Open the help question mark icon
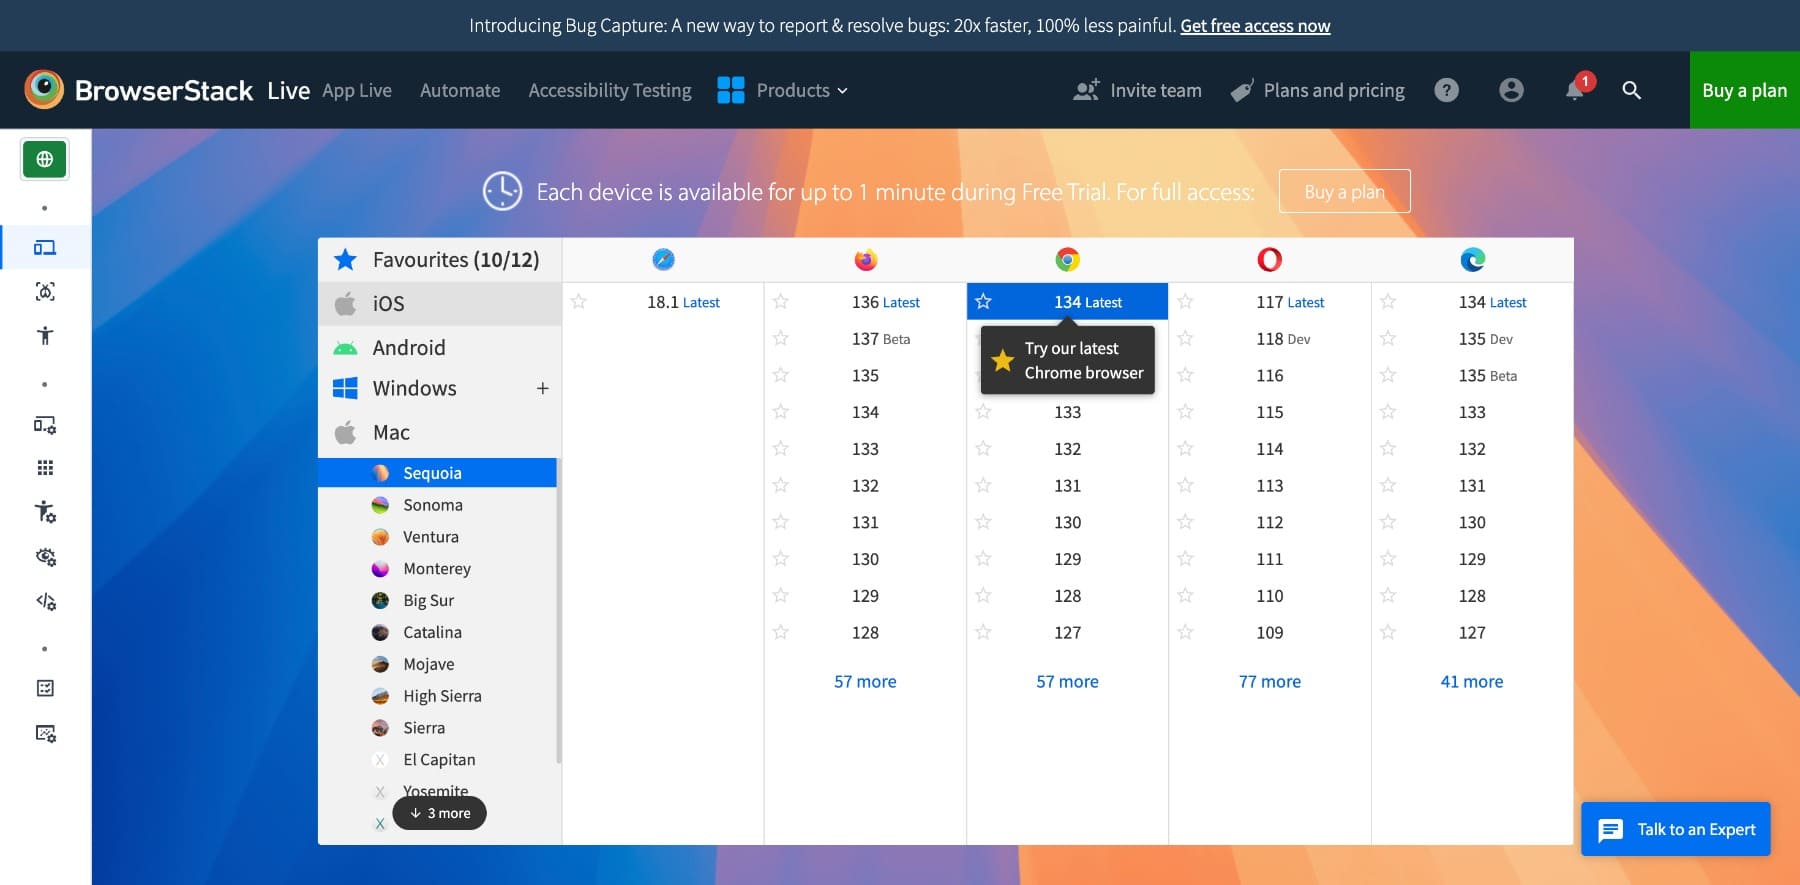The width and height of the screenshot is (1800, 885). pos(1446,90)
